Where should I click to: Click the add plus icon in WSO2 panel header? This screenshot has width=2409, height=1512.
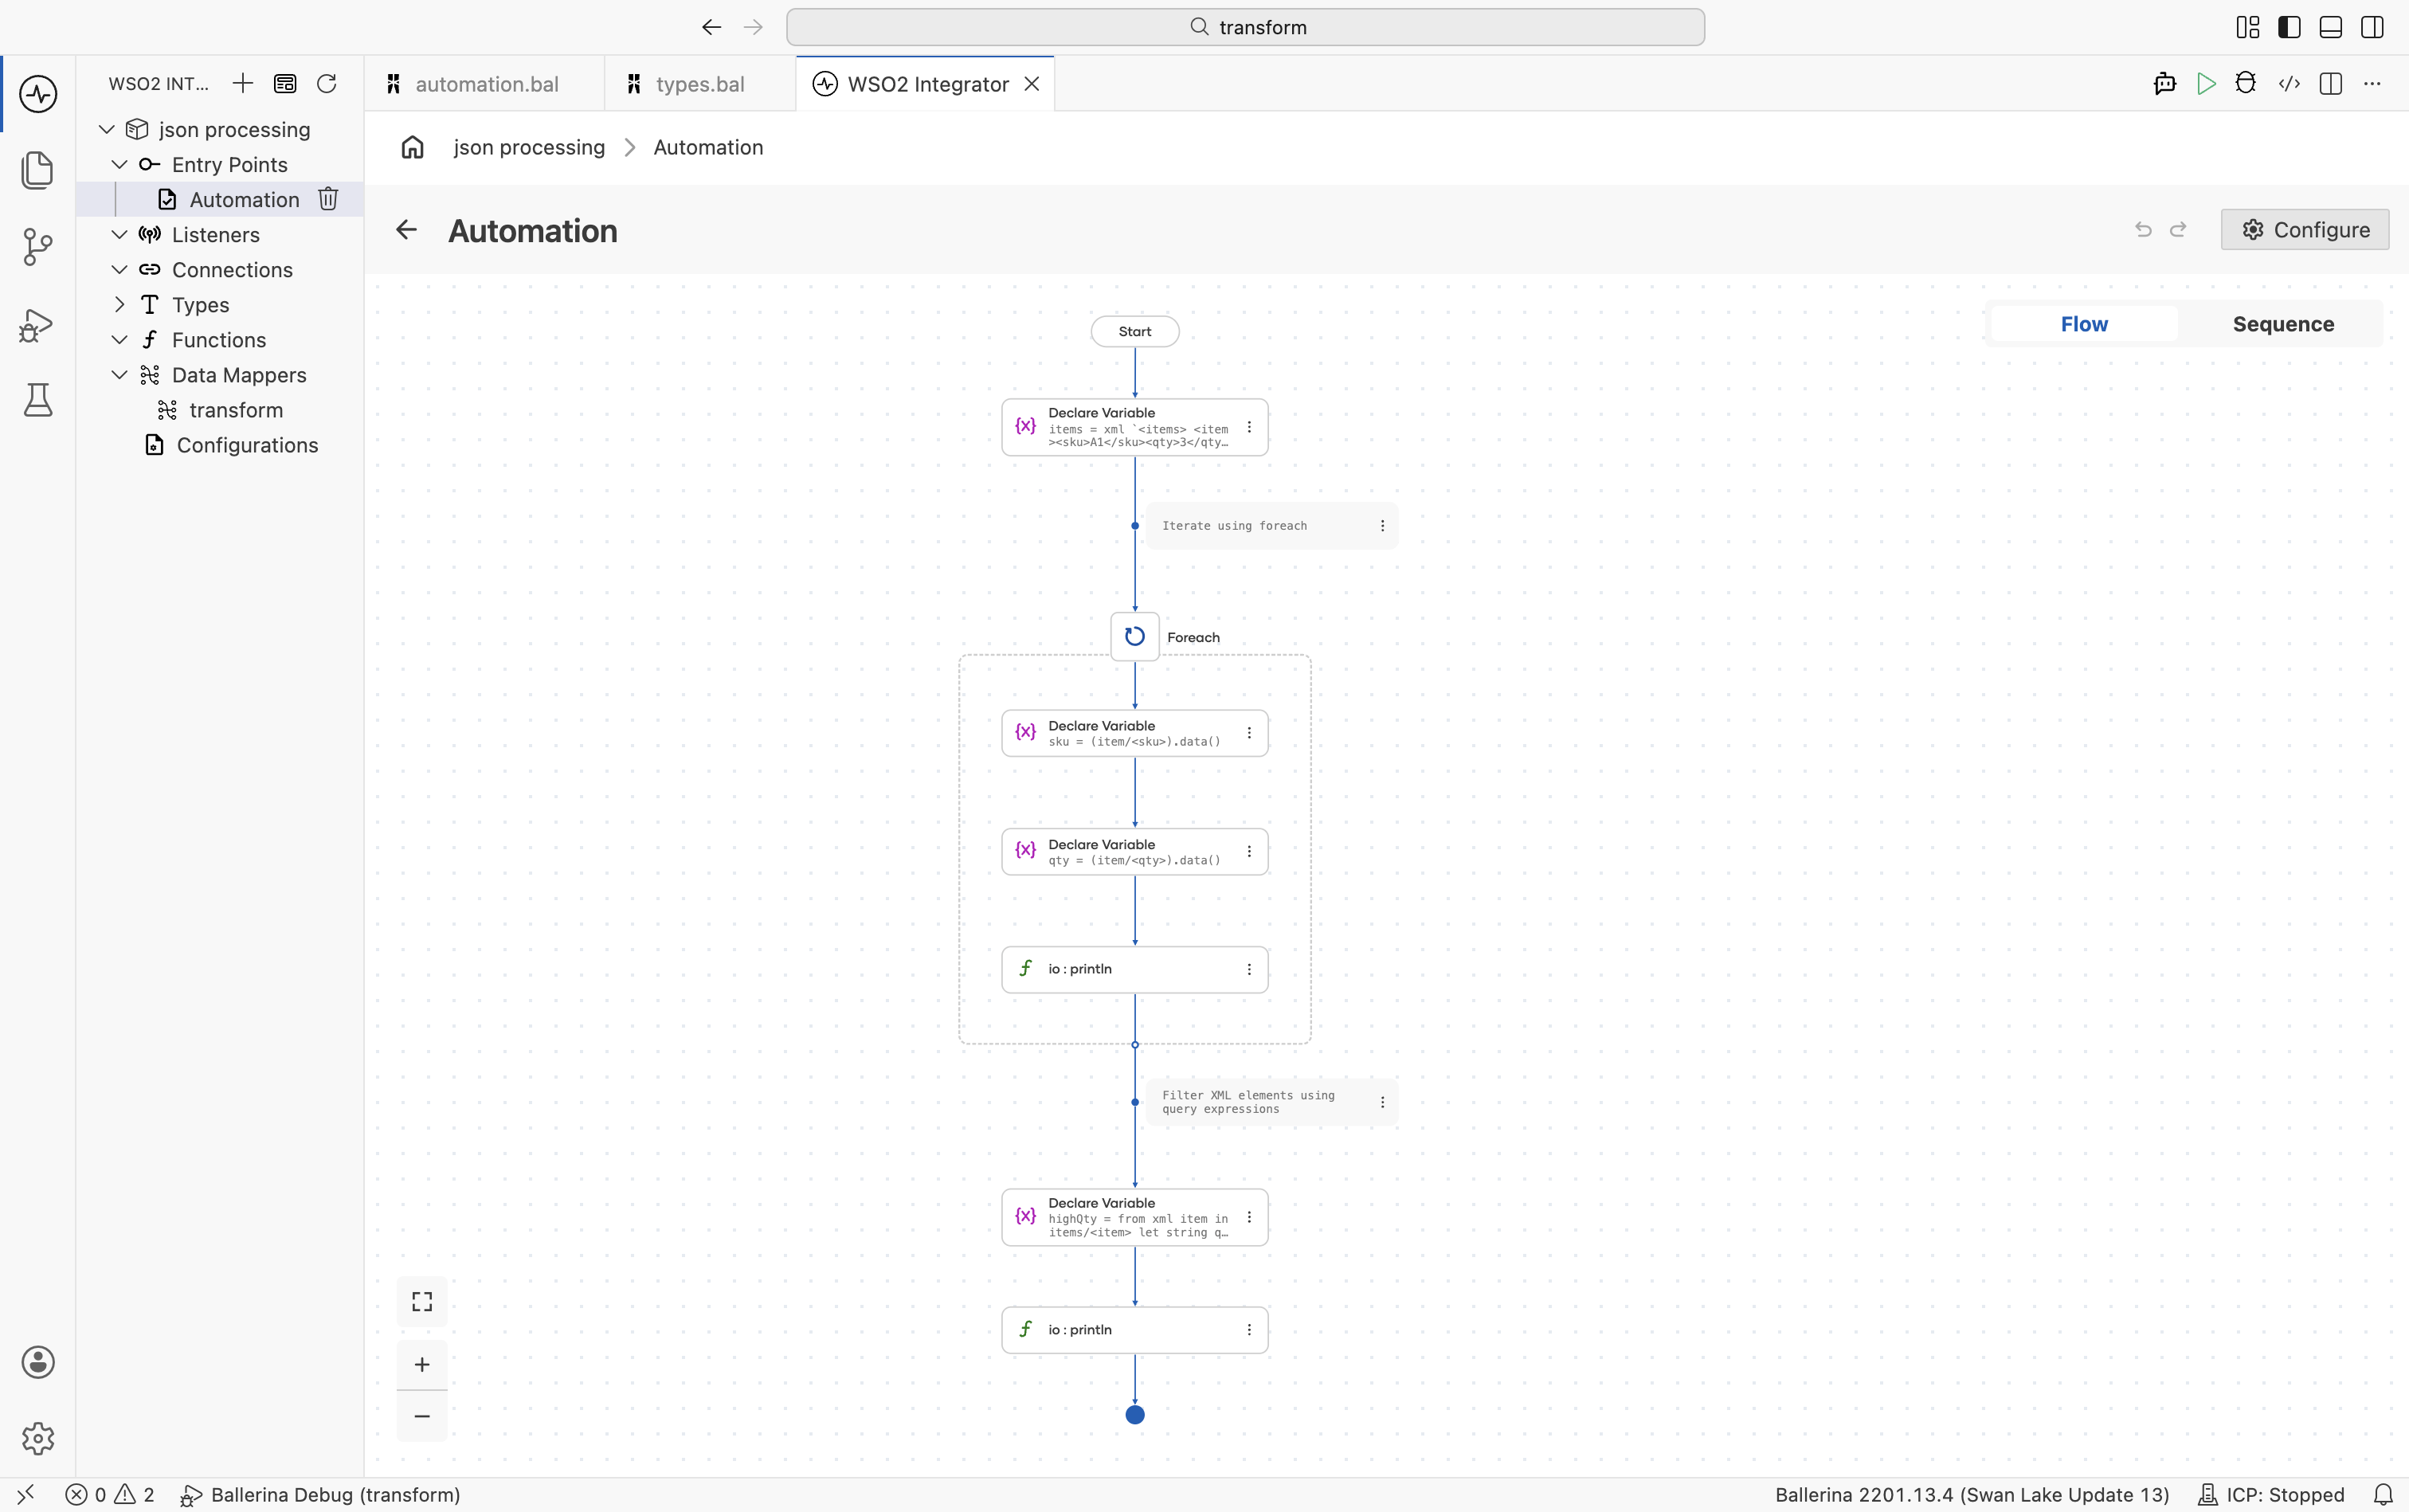pos(243,83)
